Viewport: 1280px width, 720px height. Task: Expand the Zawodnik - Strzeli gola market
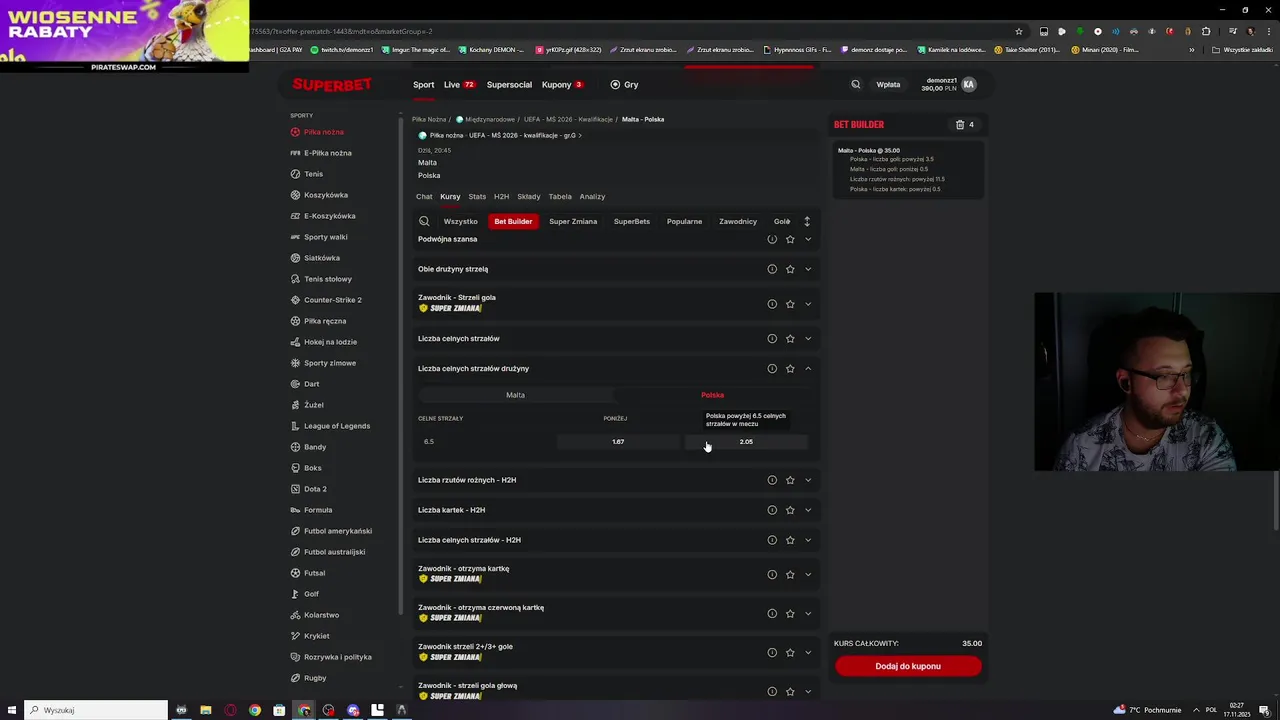tap(808, 303)
